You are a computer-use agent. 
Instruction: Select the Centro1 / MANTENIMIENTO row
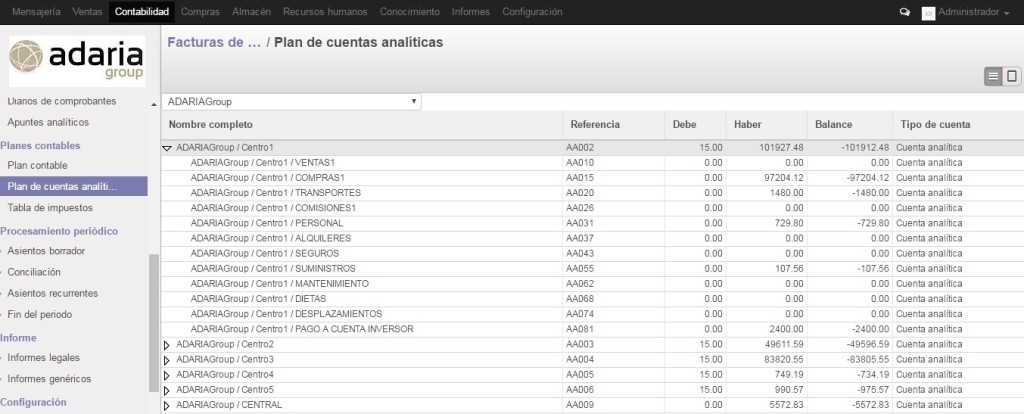[x=592, y=284]
